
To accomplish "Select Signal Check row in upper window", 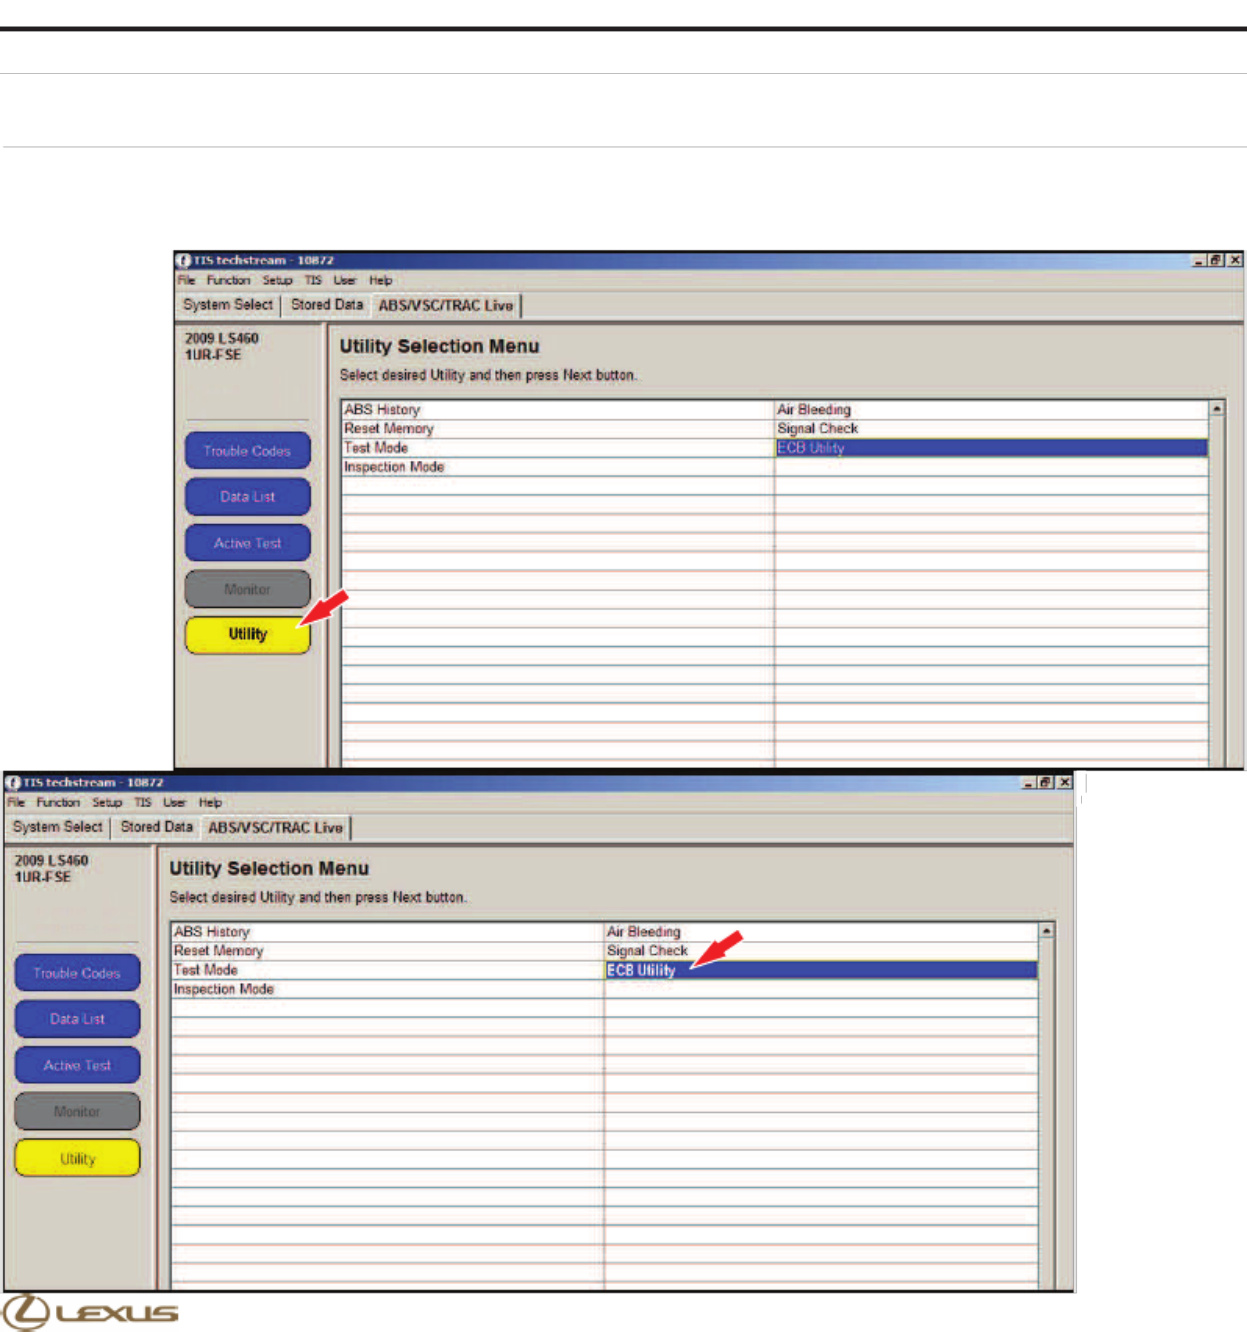I will (x=992, y=429).
